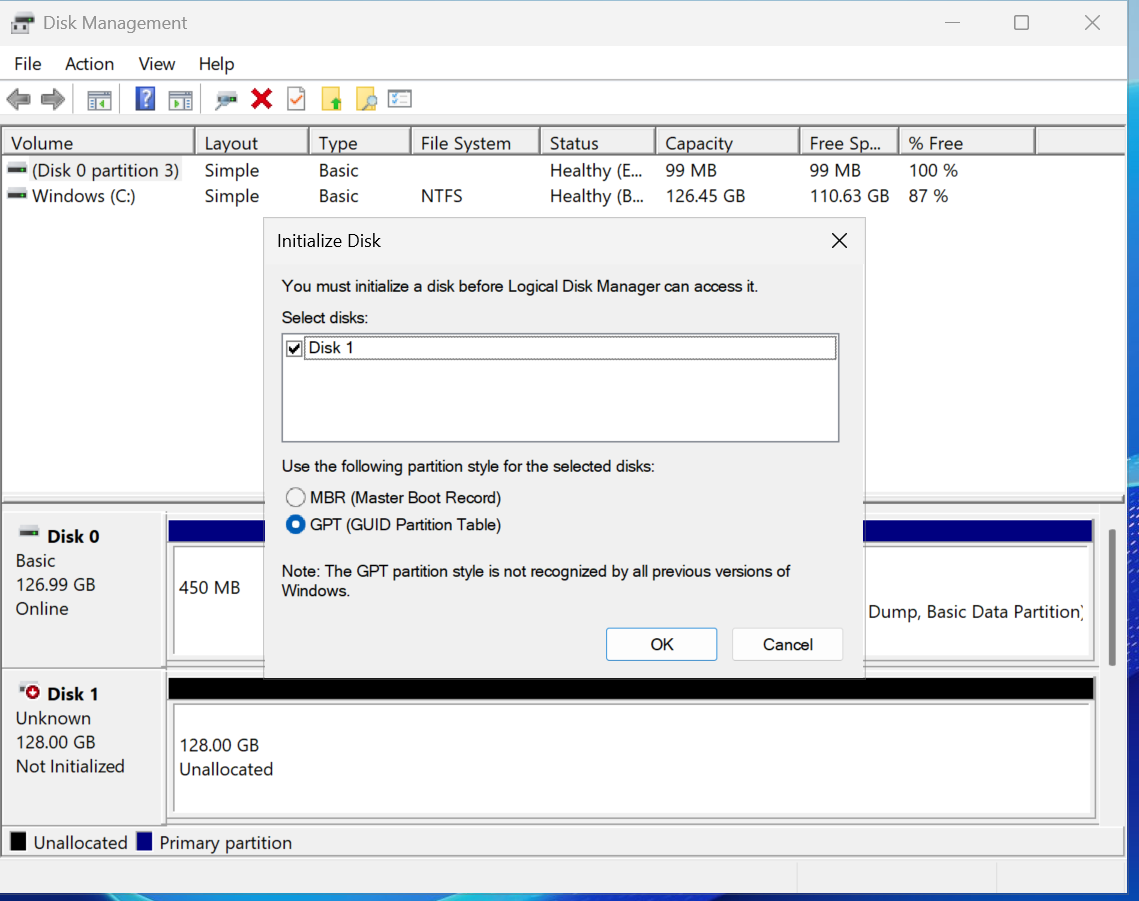Open the Action menu
1139x901 pixels.
tap(89, 64)
